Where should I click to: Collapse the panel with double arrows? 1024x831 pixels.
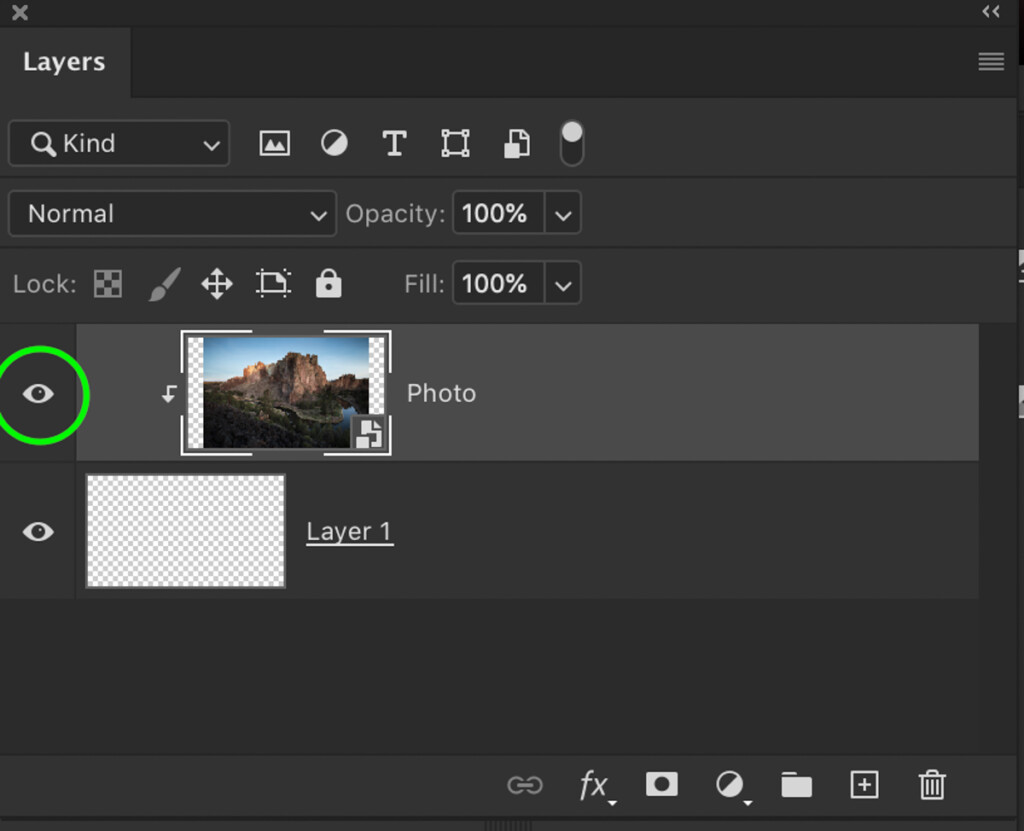[x=991, y=11]
